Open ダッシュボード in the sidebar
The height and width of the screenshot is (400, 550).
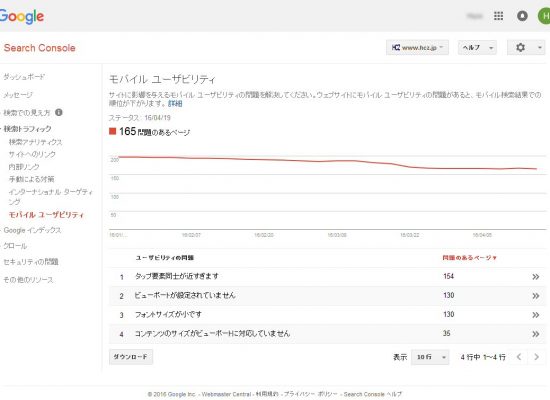point(24,76)
